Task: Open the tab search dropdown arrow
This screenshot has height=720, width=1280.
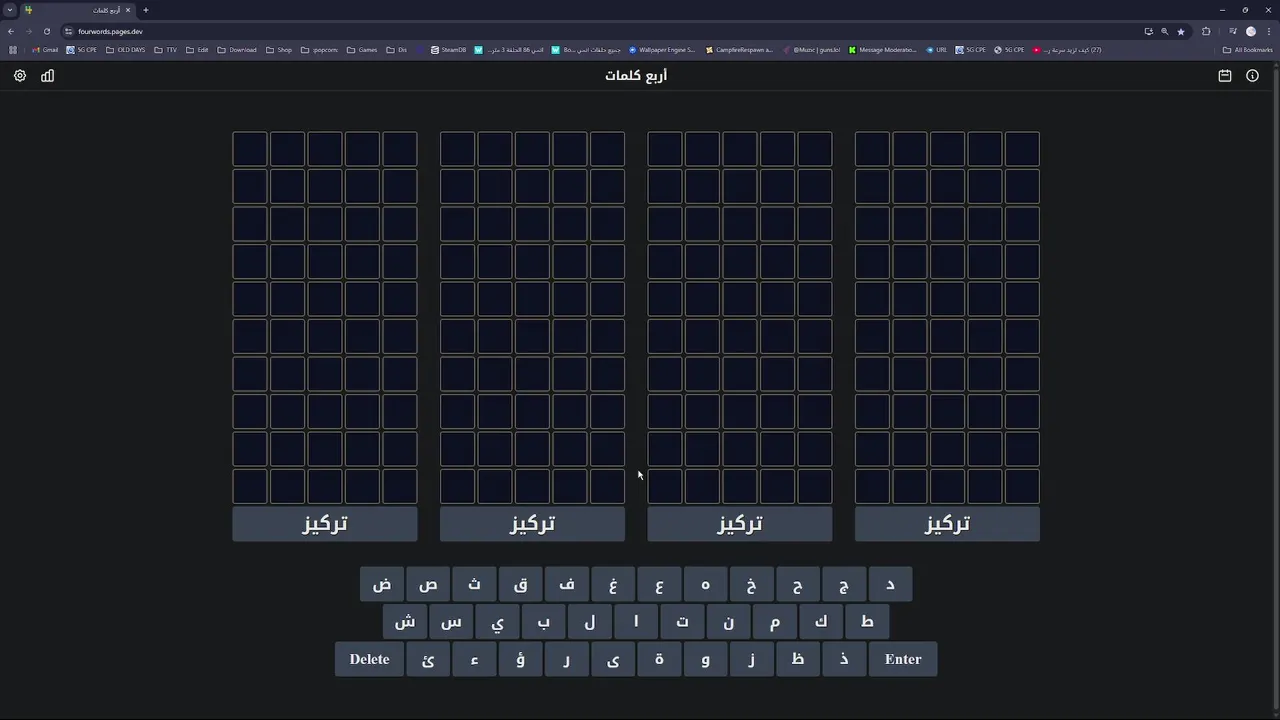Action: point(10,10)
